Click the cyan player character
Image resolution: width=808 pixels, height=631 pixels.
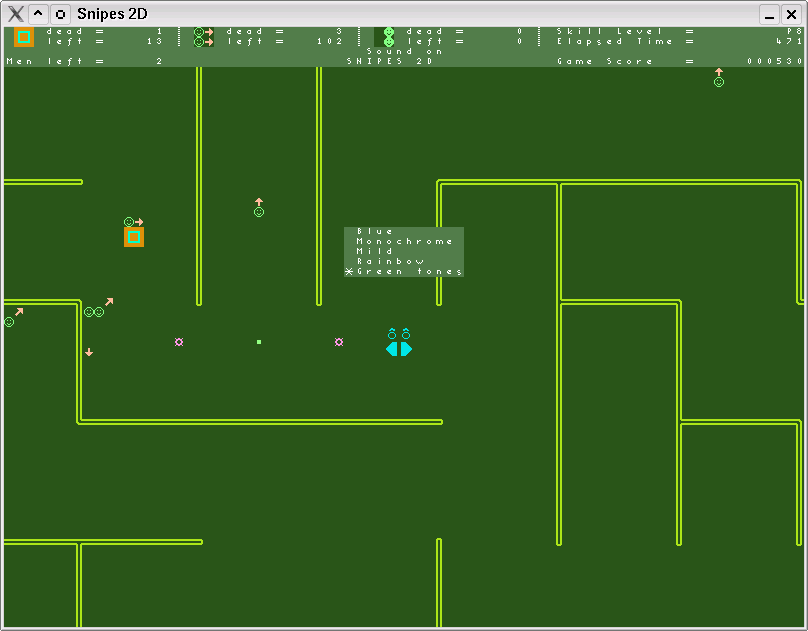[399, 342]
